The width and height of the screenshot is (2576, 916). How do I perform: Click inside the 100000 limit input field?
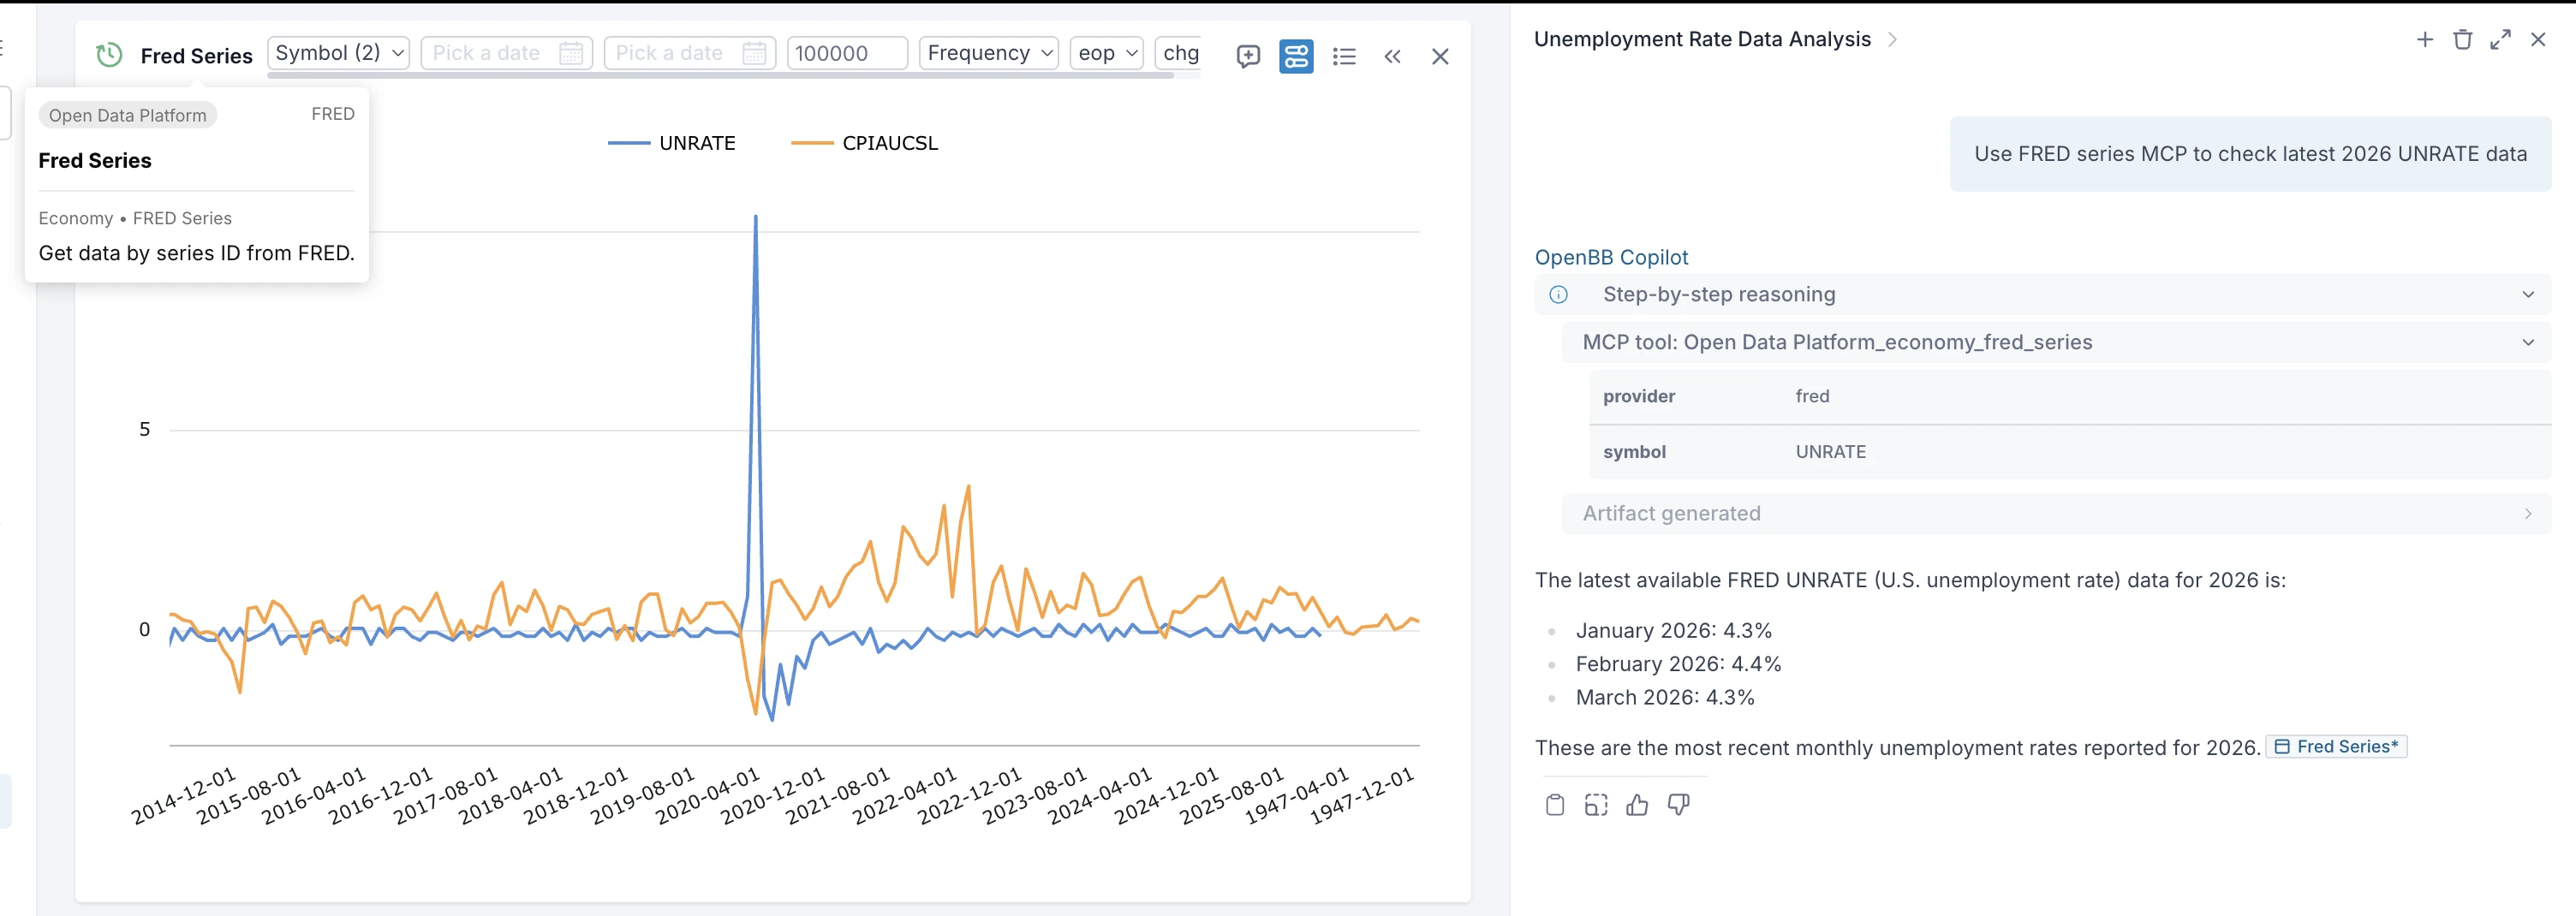coord(846,53)
